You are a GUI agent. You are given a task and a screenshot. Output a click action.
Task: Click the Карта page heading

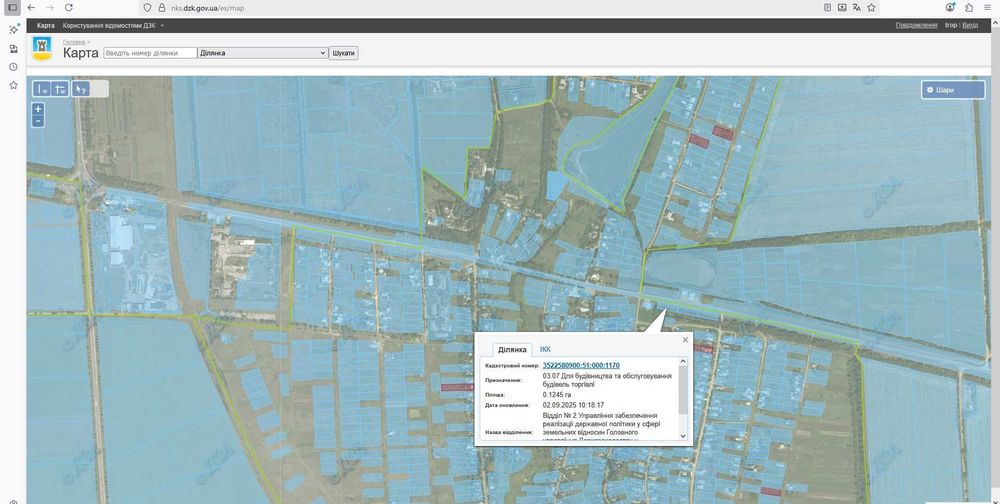pyautogui.click(x=80, y=53)
